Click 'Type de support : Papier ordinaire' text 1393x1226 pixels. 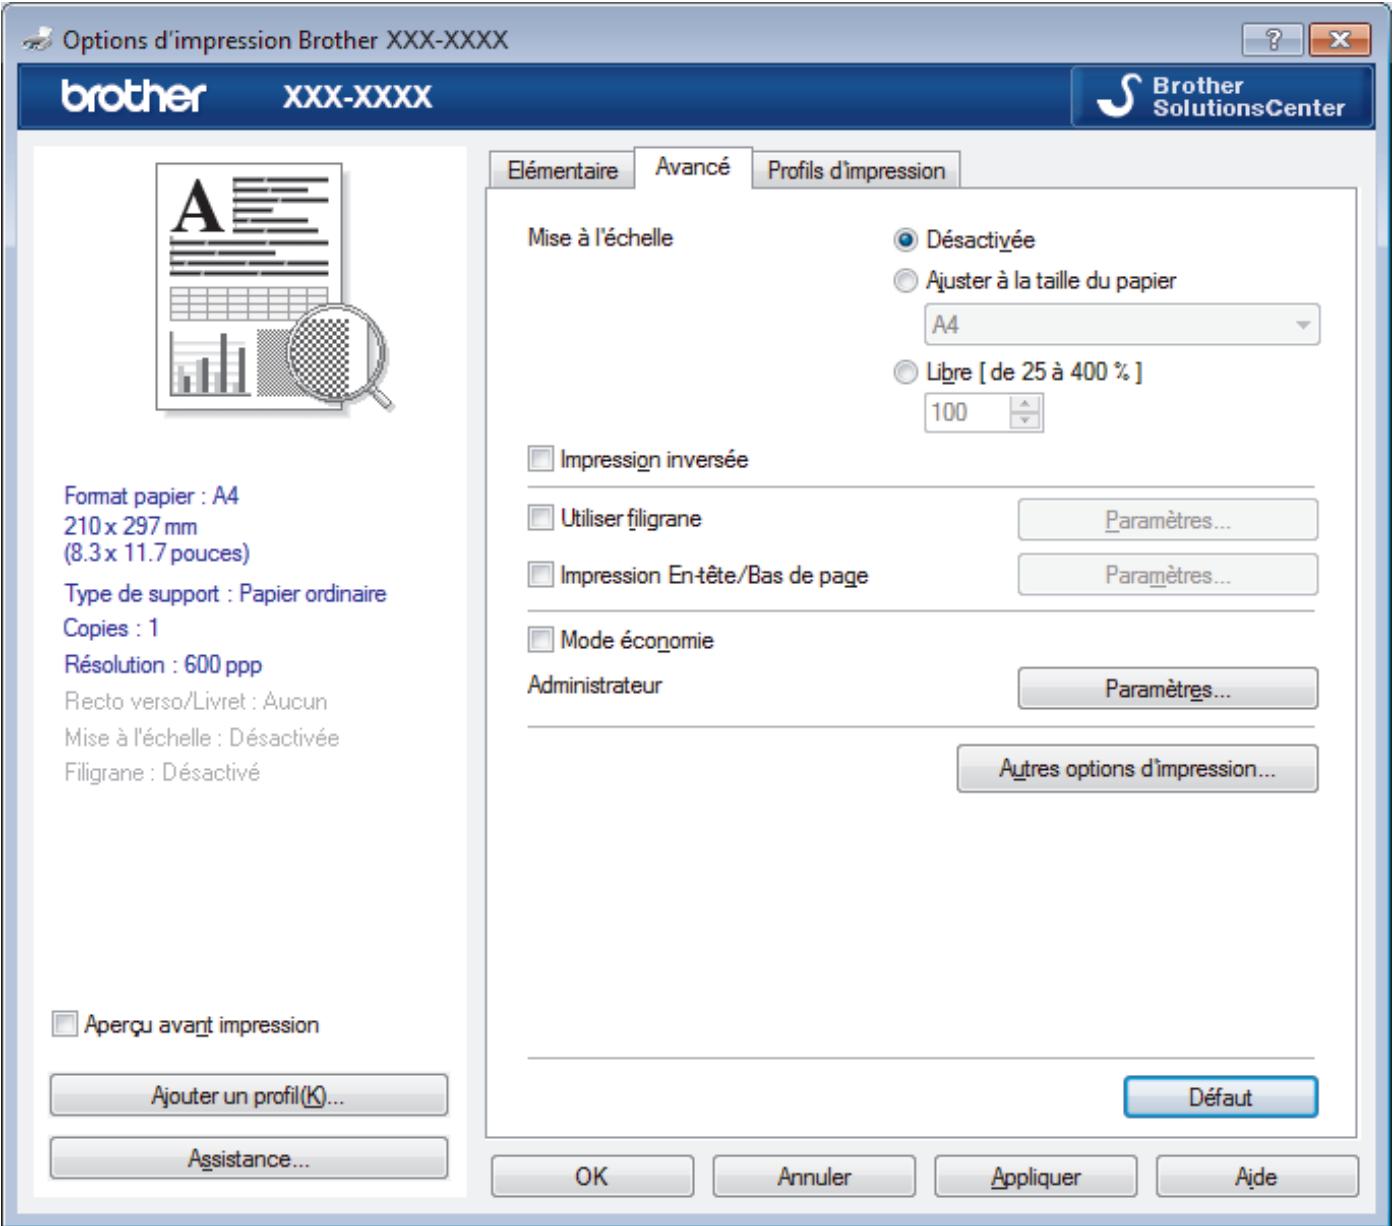click(225, 594)
